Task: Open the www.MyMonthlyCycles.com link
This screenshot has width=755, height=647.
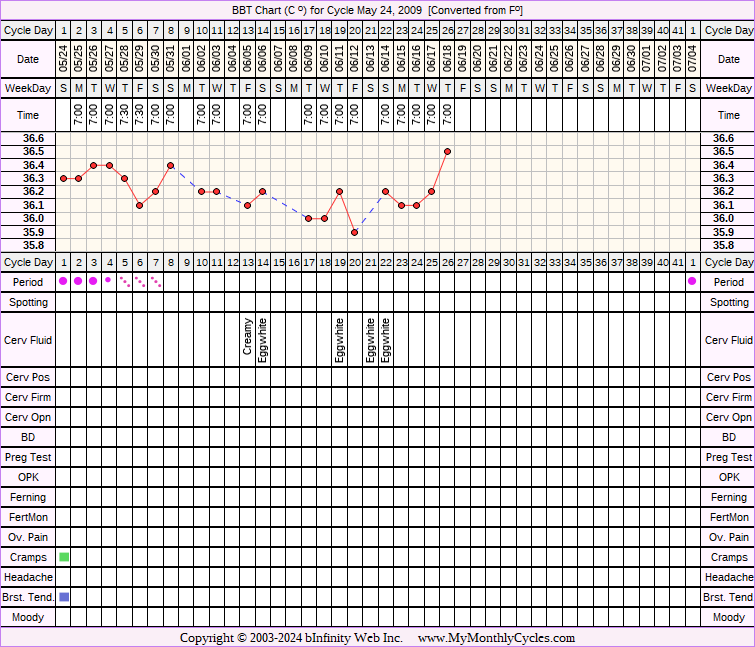Action: point(496,637)
